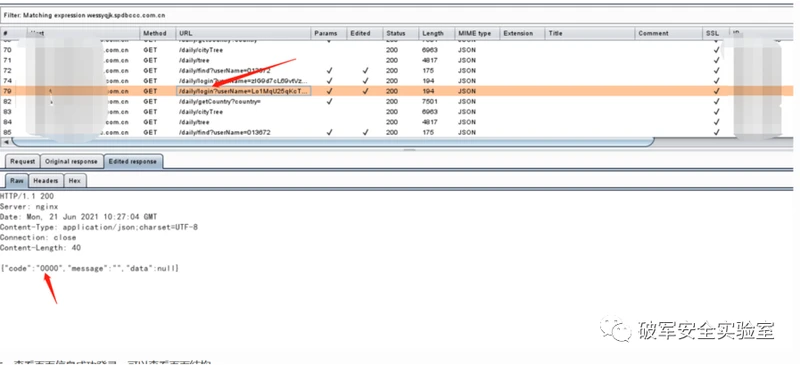
Task: Click the horizontal scrollbar left arrow
Action: point(6,141)
